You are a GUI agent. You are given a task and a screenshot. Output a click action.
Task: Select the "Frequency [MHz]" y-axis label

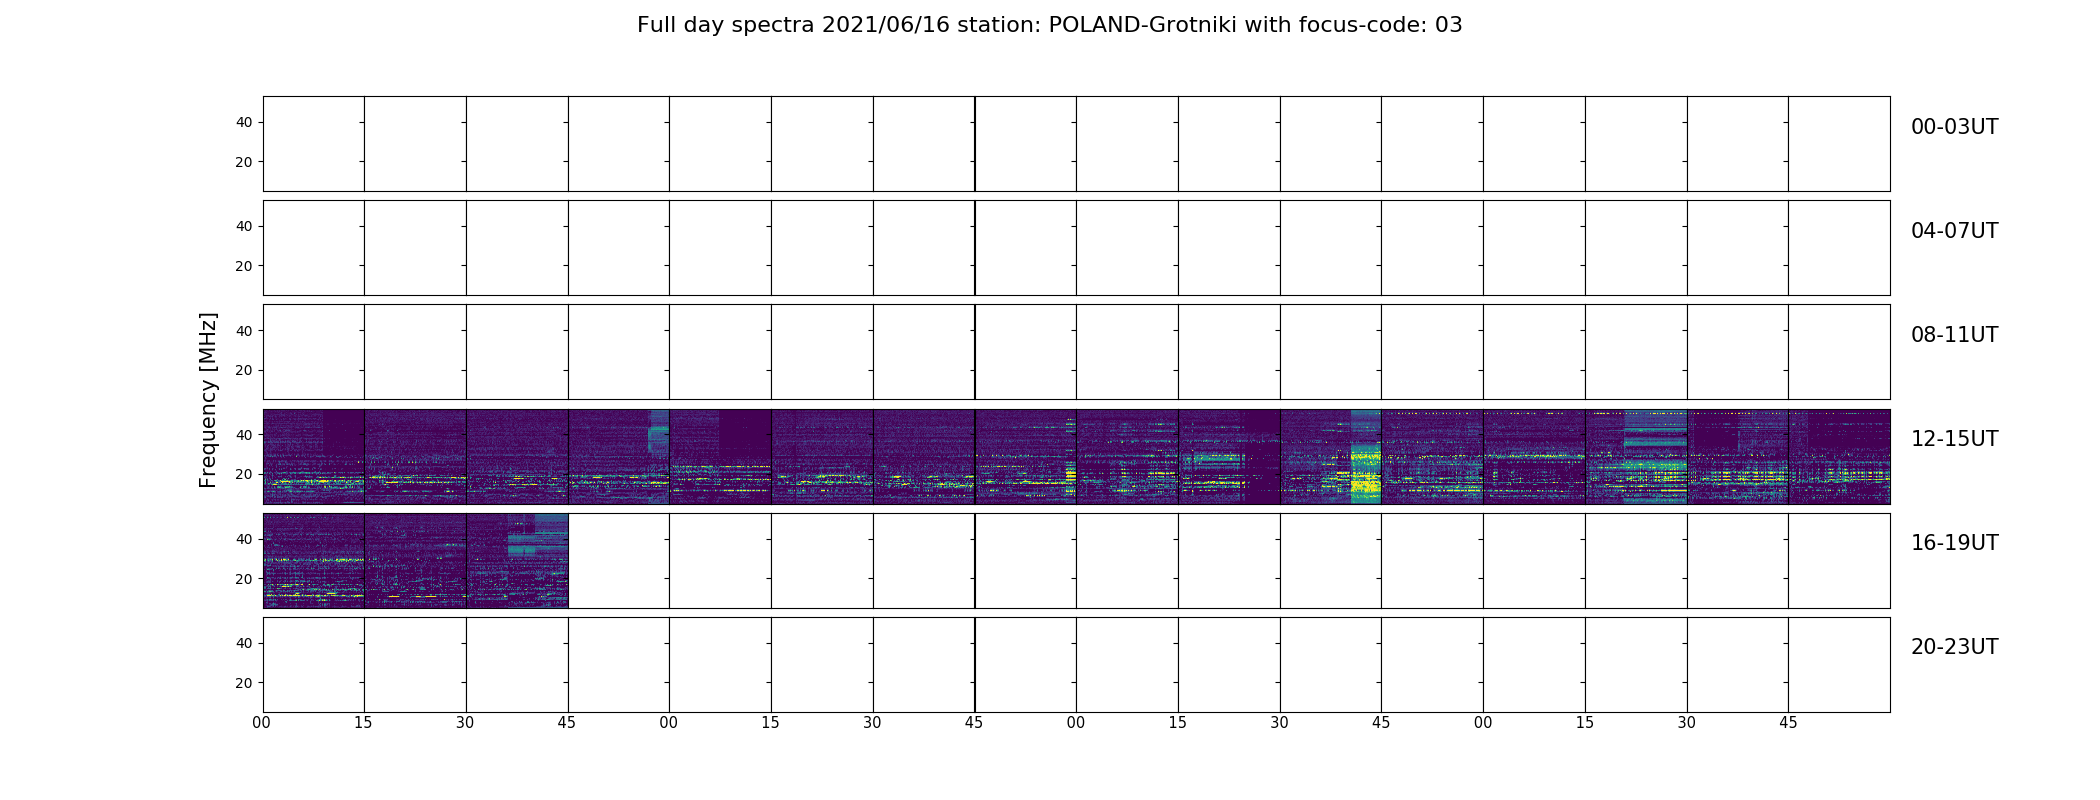(208, 400)
